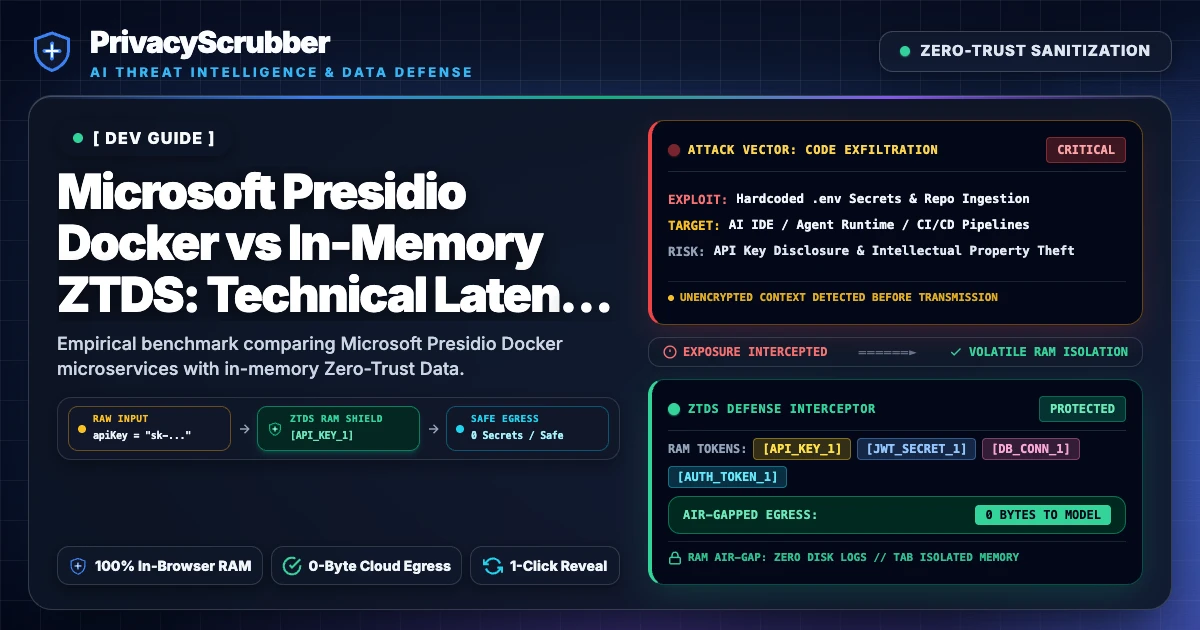Click the refresh icon in 1-Click Reveal badge
Viewport: 1200px width, 630px height.
coord(492,566)
